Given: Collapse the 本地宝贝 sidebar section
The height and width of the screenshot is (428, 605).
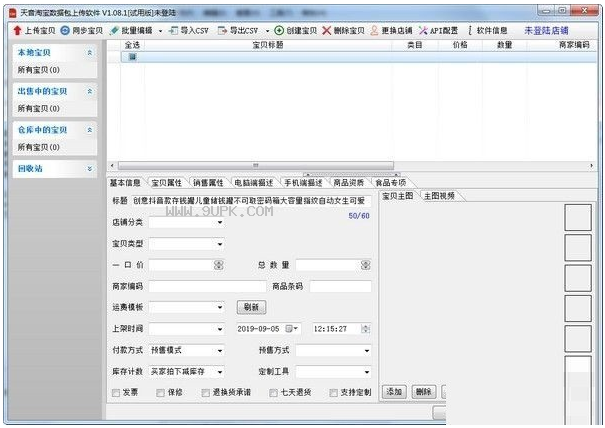Looking at the screenshot, I should click(x=90, y=53).
